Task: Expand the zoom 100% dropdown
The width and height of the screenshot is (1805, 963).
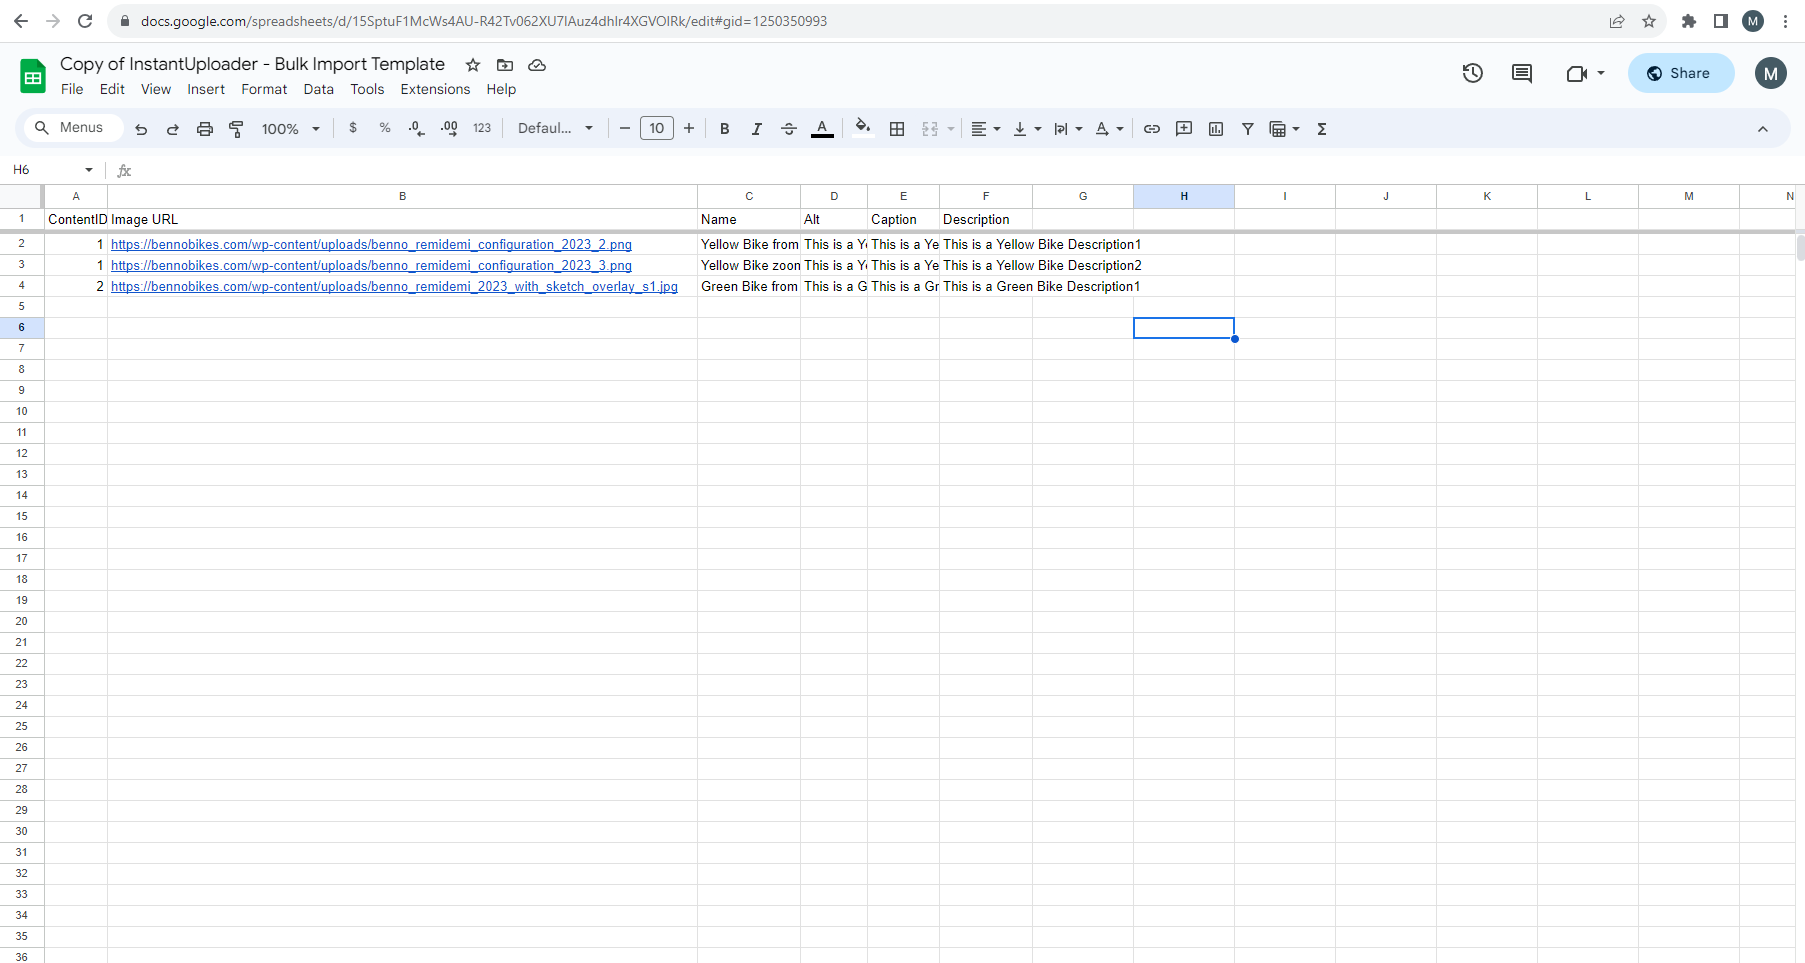Action: 290,129
